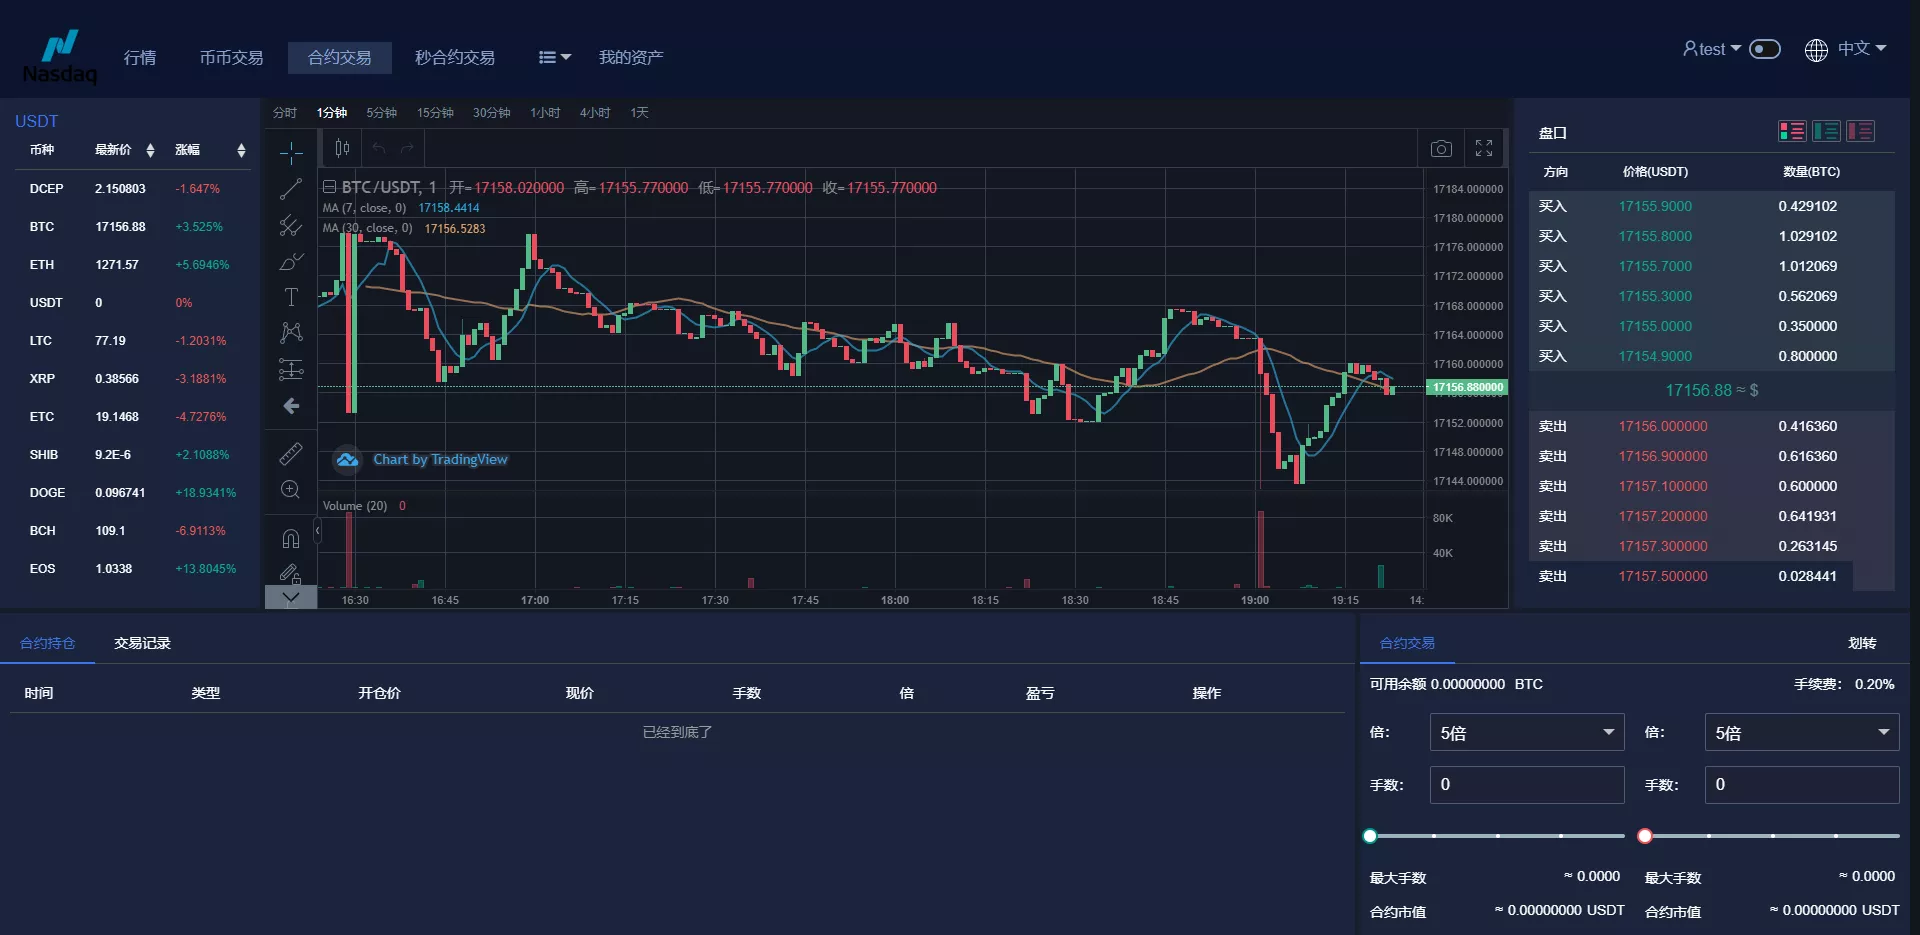Enter fullscreen mode for the chart
The width and height of the screenshot is (1920, 935).
pyautogui.click(x=1484, y=149)
